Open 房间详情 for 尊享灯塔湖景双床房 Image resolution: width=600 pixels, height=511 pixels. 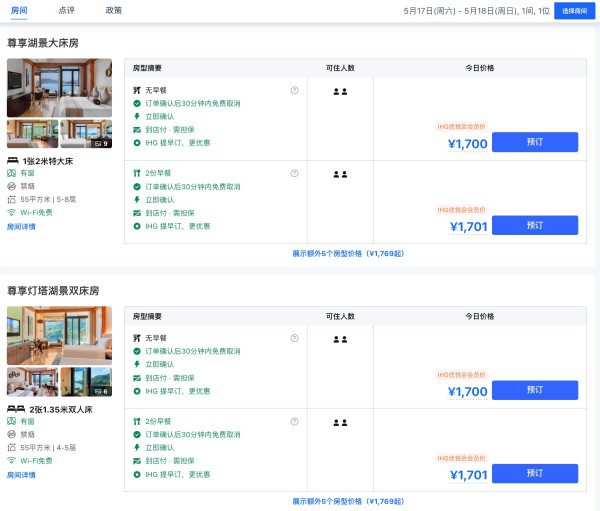[21, 475]
